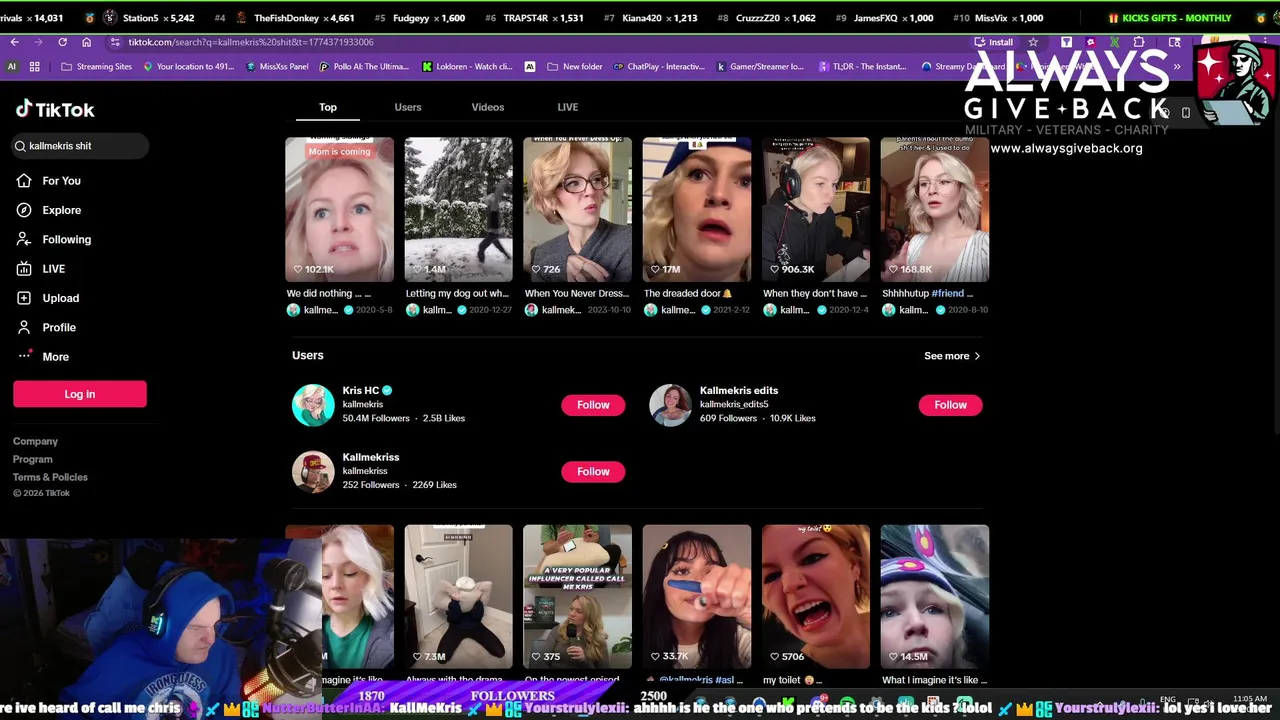
Task: Open the MissXss Panel bookmark
Action: [277, 67]
